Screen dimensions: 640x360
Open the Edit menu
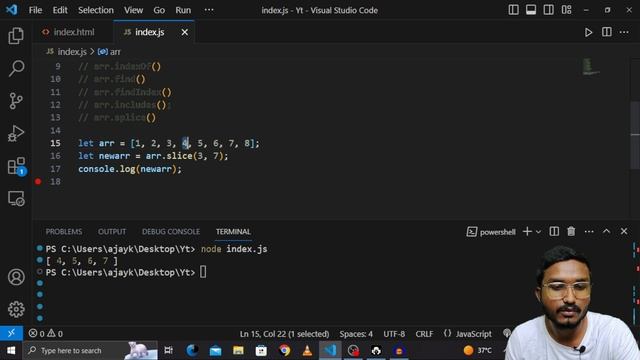(60, 10)
